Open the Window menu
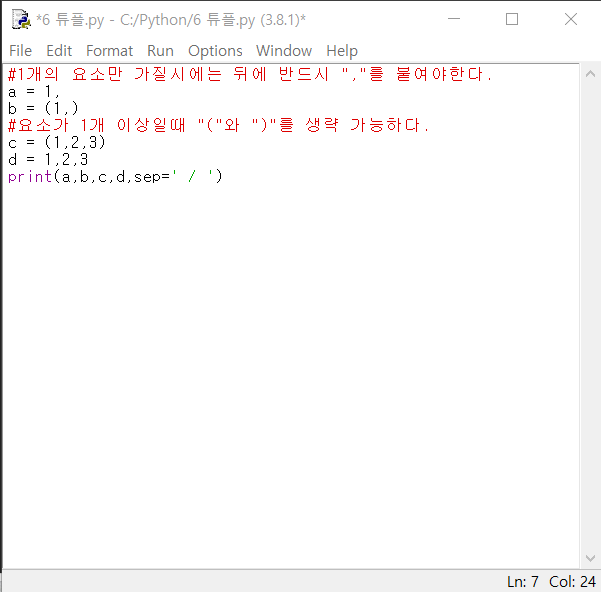This screenshot has width=601, height=592. (x=284, y=51)
